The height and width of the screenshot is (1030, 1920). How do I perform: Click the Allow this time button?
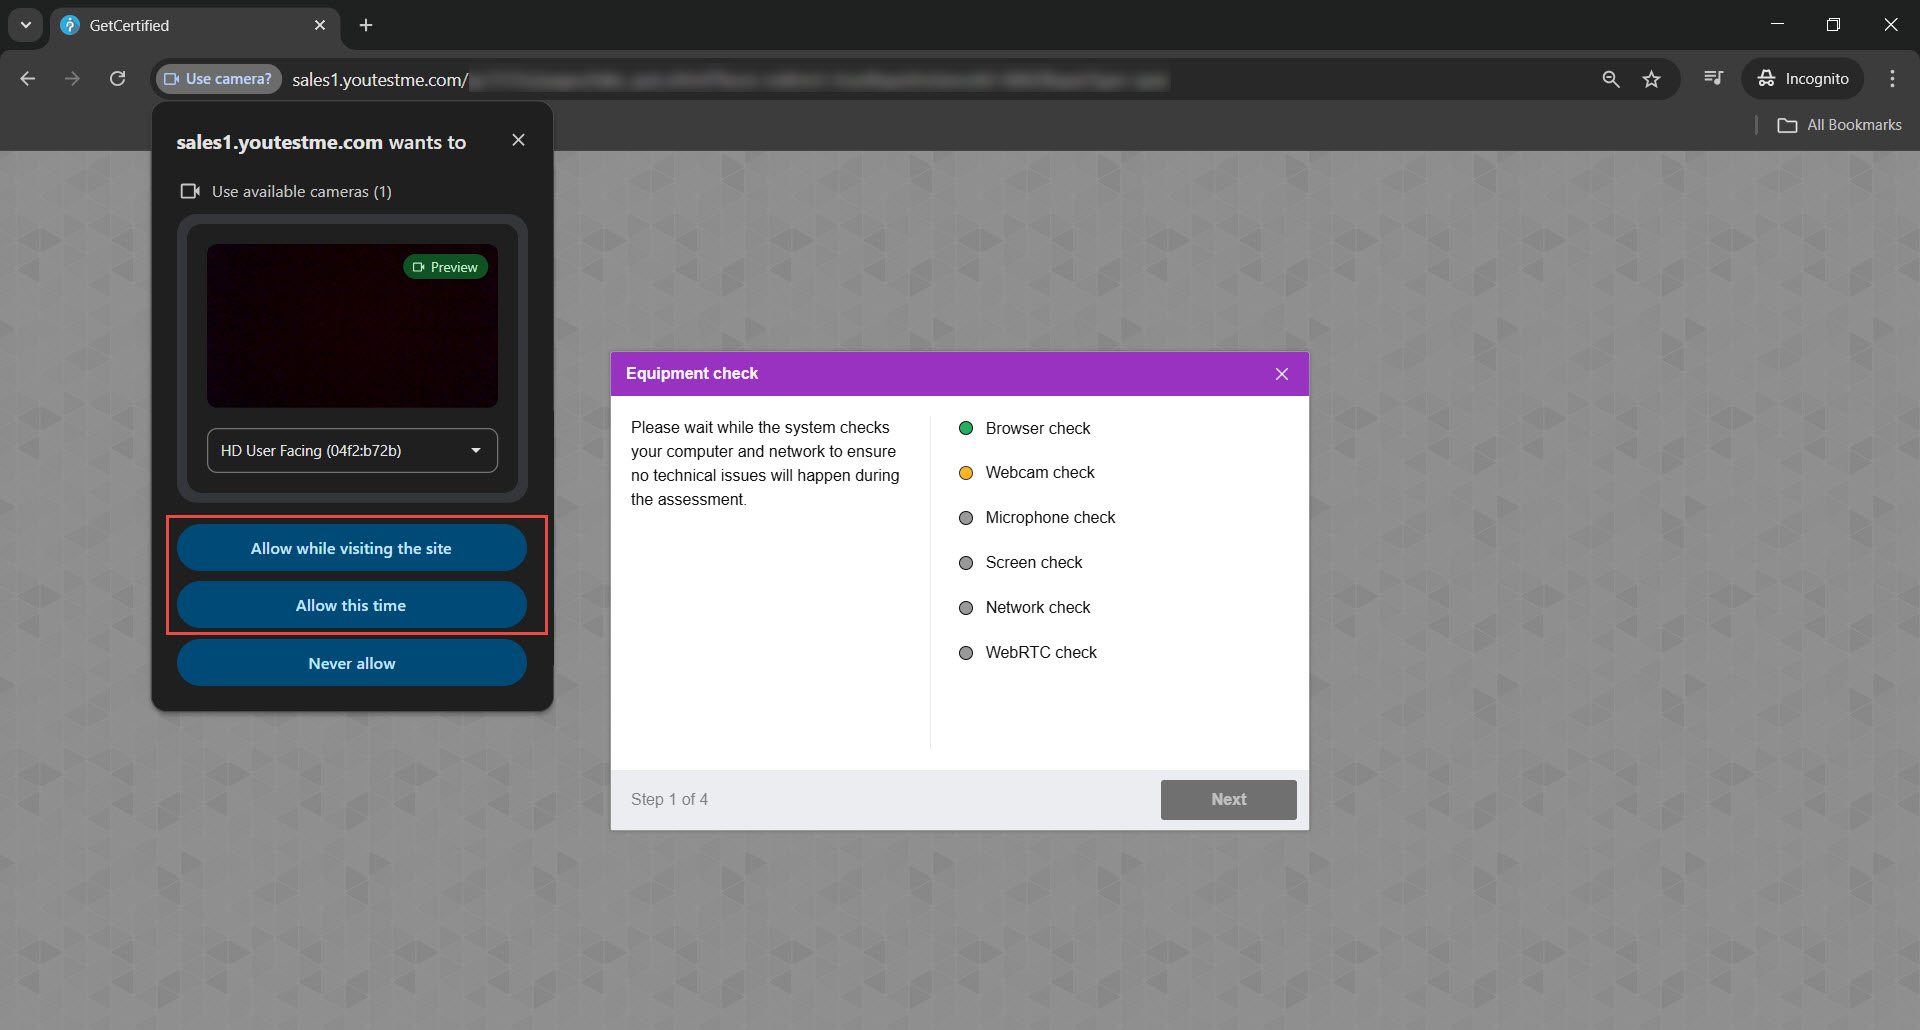[x=352, y=605]
